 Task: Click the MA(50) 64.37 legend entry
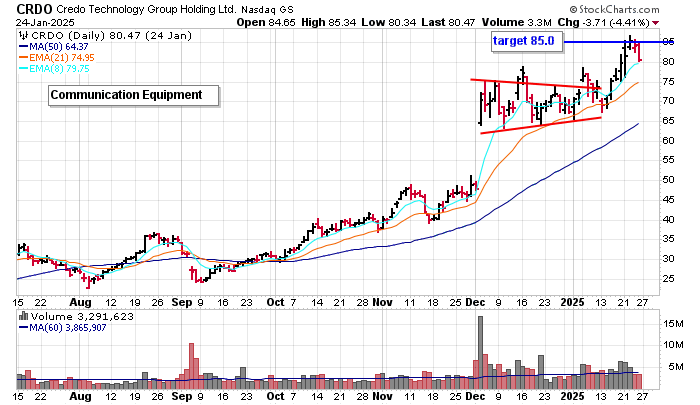click(x=54, y=46)
